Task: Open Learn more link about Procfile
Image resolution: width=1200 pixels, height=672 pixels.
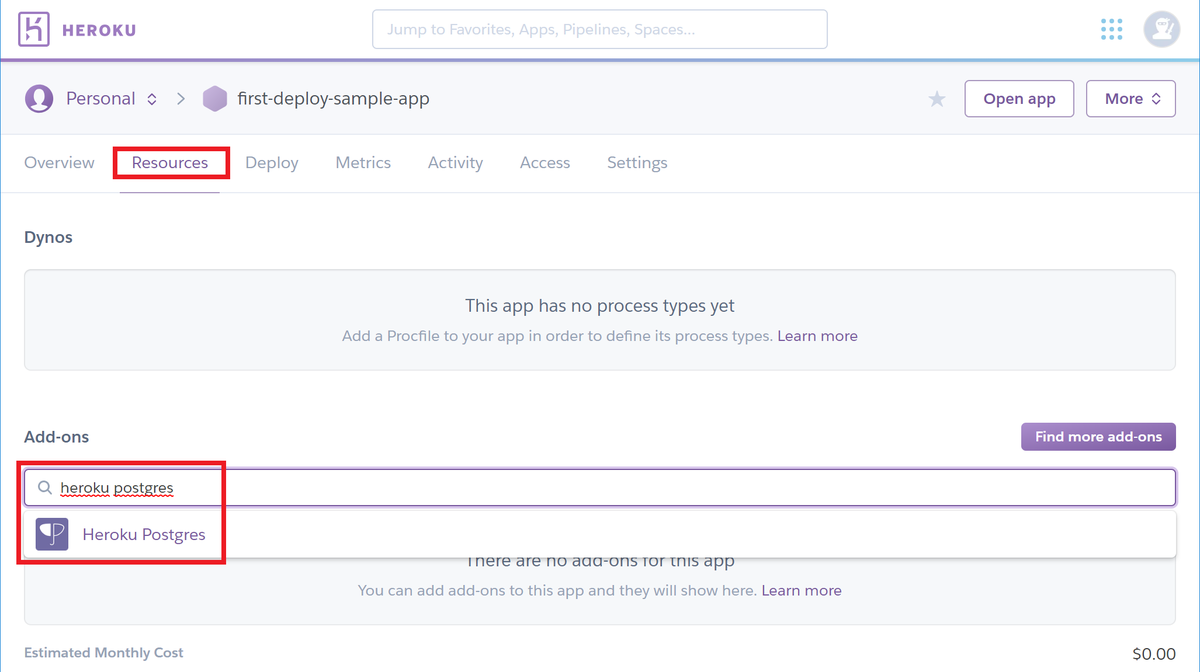Action: click(817, 336)
